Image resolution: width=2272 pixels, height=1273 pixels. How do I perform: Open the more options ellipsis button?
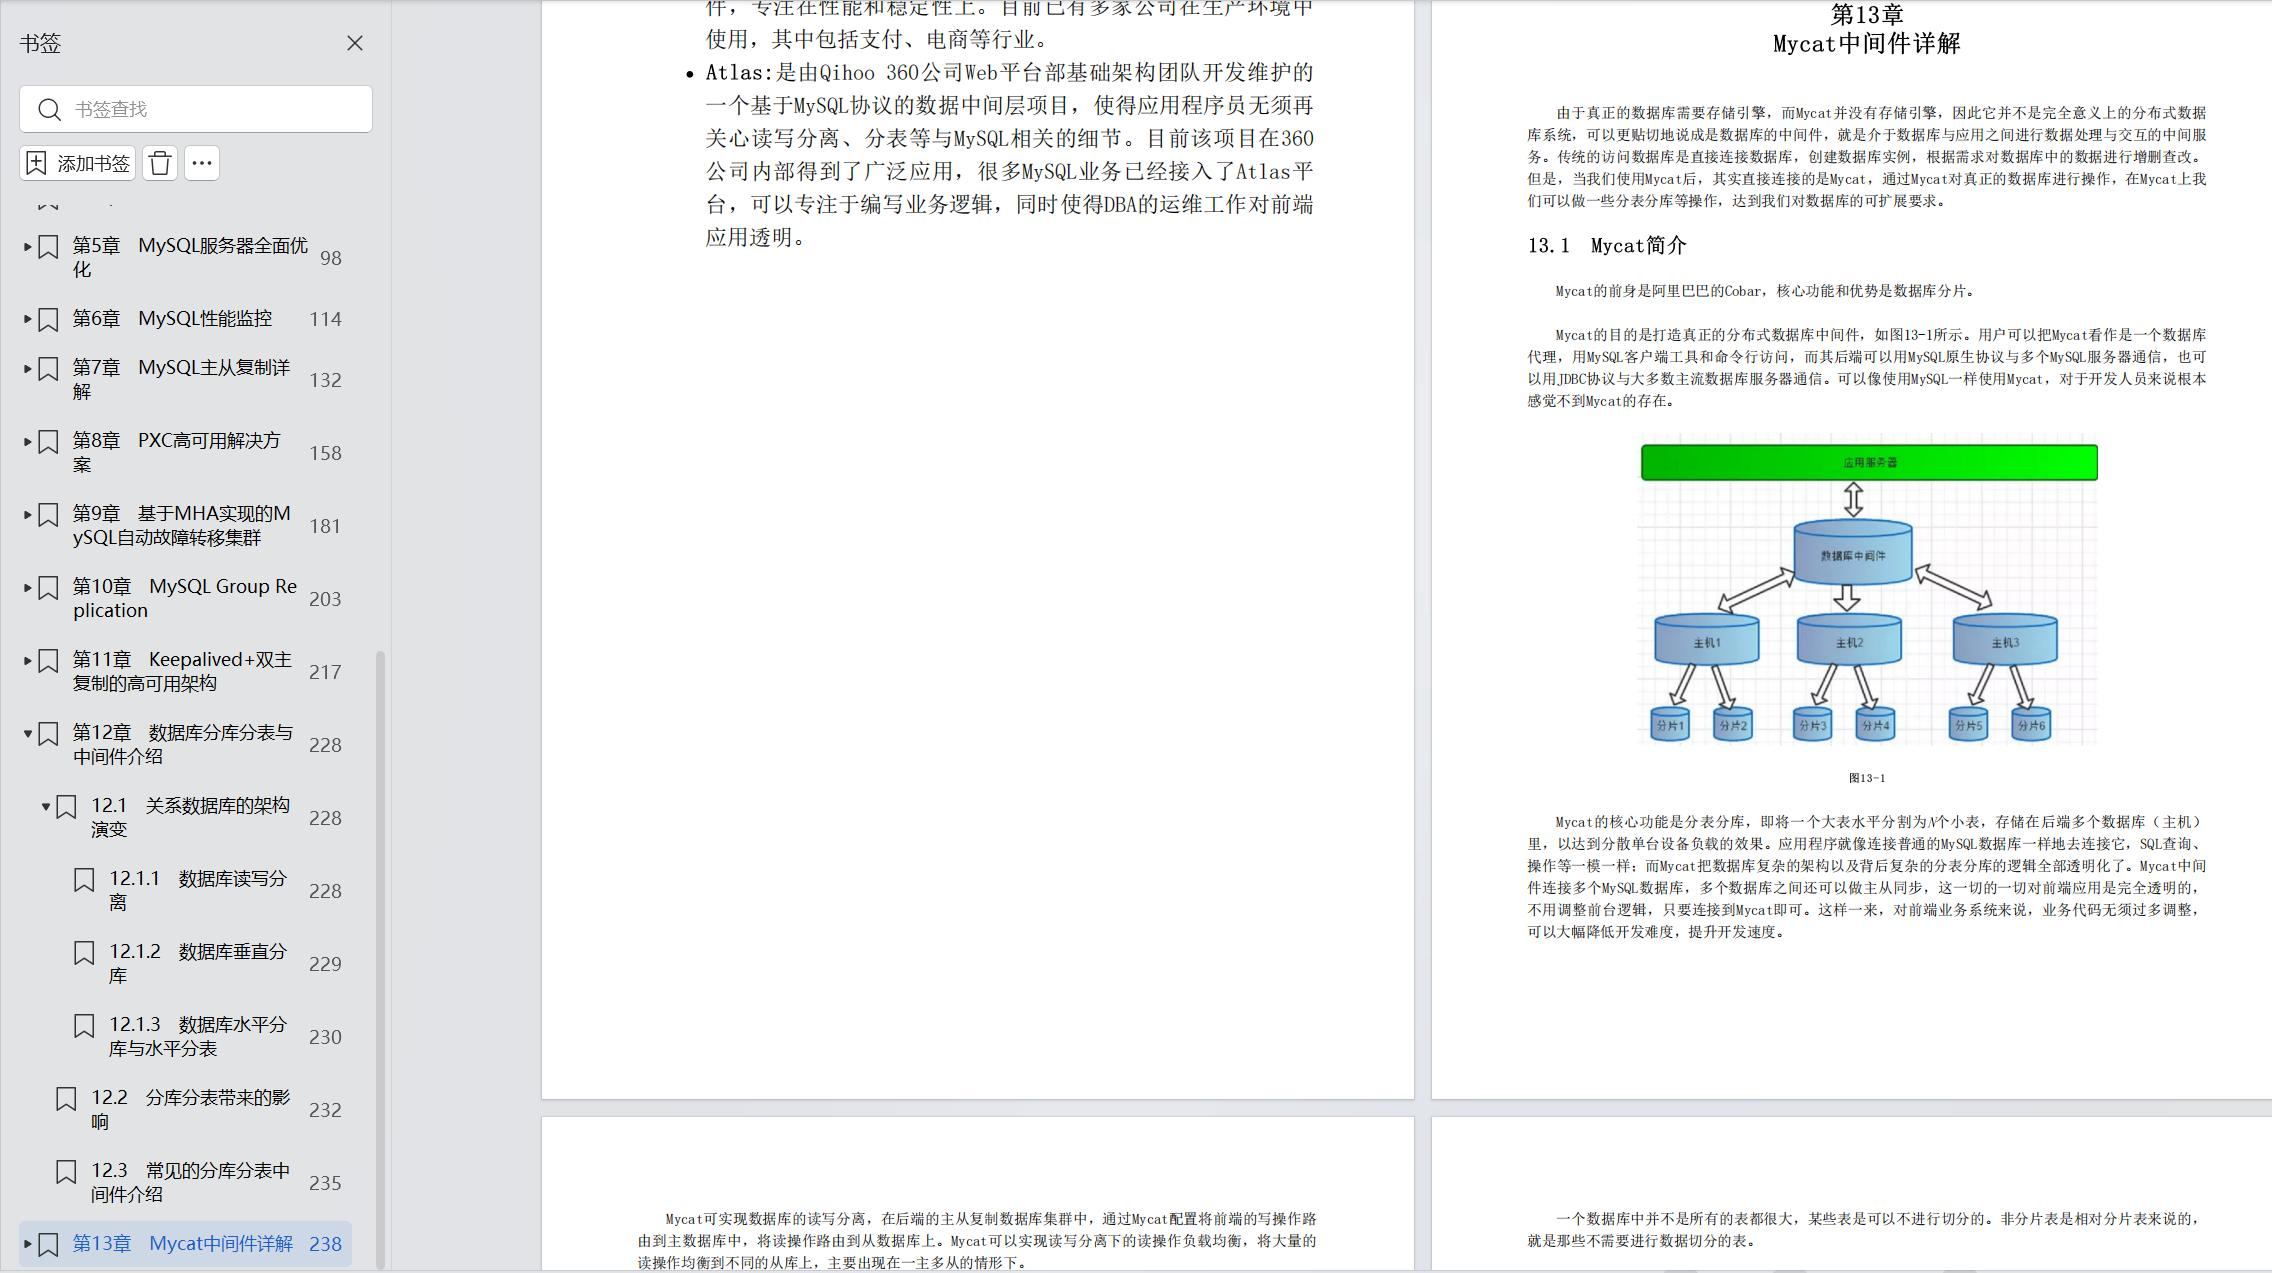point(202,163)
